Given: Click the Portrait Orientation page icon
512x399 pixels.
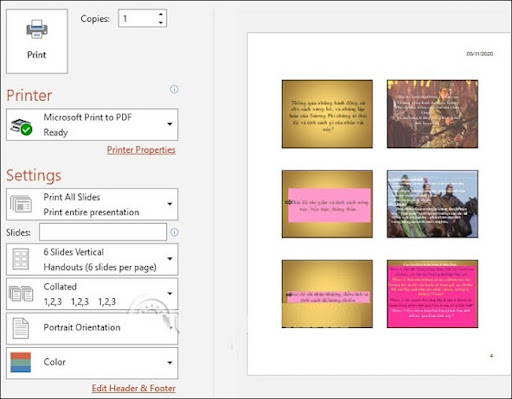Looking at the screenshot, I should point(20,328).
